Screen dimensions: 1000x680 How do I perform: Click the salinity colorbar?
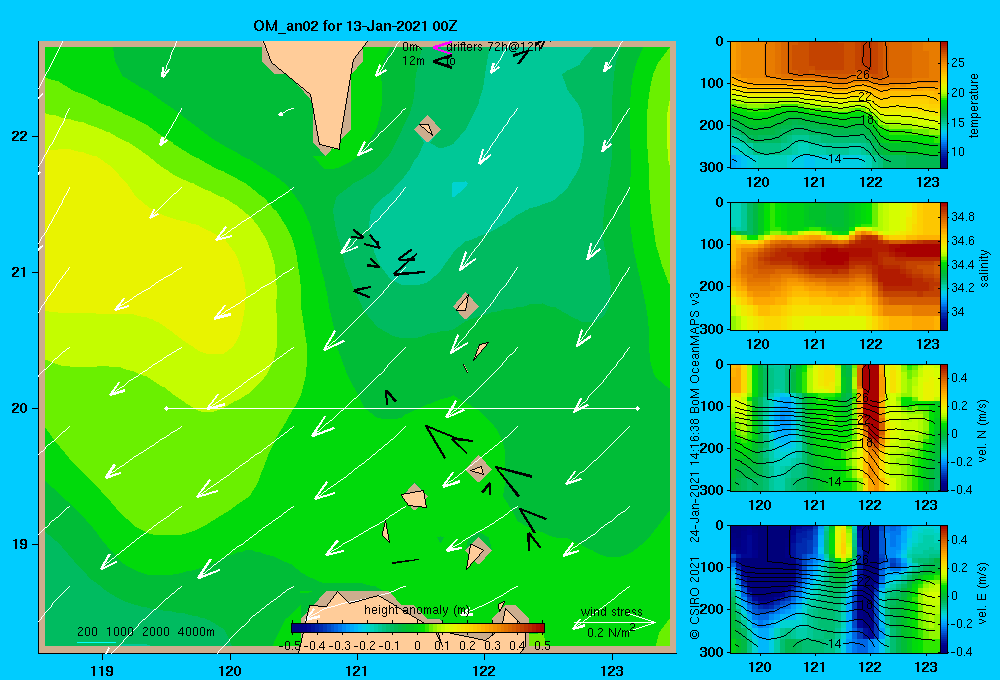[x=944, y=266]
